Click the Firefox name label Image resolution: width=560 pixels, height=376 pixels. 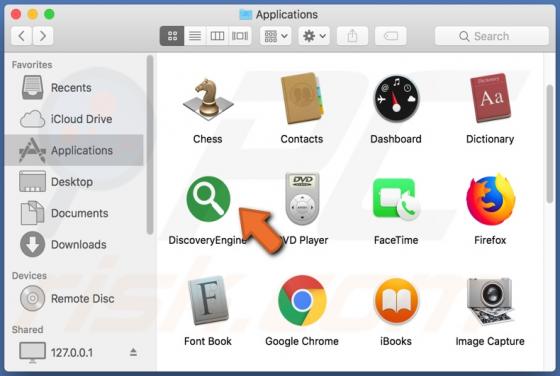(490, 240)
